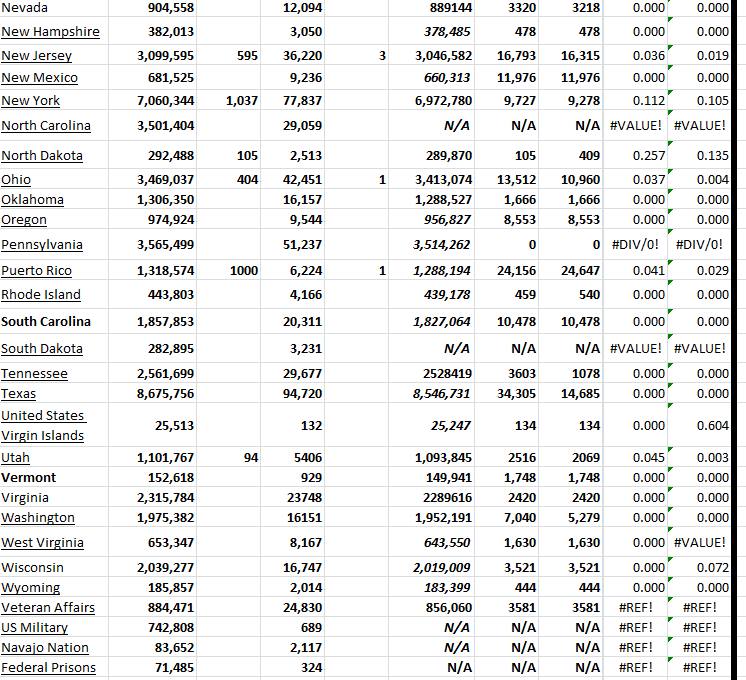Select cell containing 8,675,756 for Texas
This screenshot has height=680, width=746.
click(165, 394)
